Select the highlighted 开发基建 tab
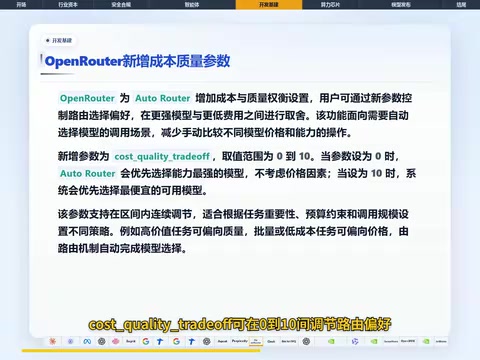The image size is (480, 360). pyautogui.click(x=269, y=4)
